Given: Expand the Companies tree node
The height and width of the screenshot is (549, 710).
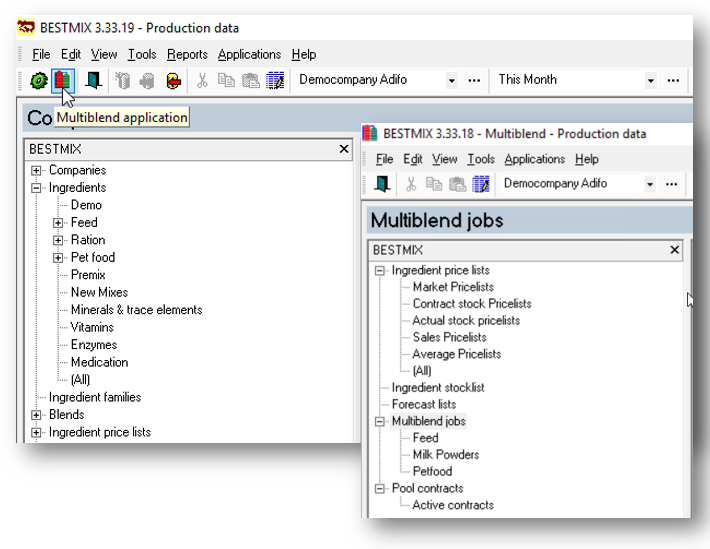Looking at the screenshot, I should tap(36, 170).
